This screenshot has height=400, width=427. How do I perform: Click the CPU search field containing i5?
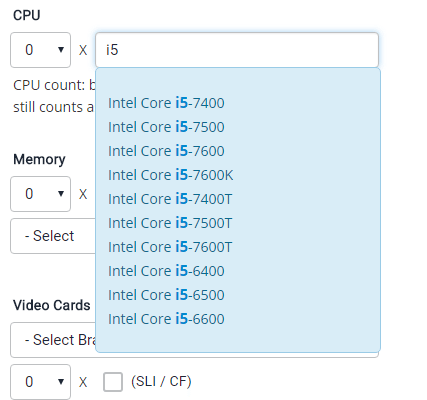237,50
